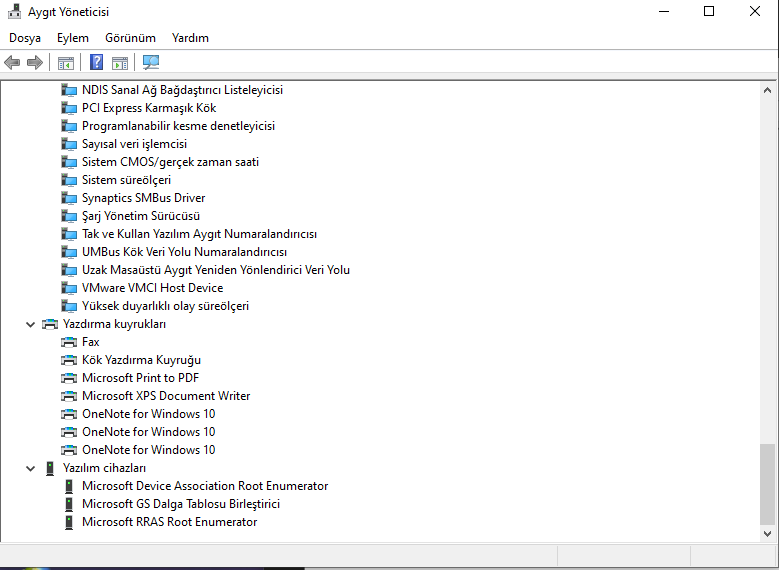The width and height of the screenshot is (779, 570).
Task: Click icon beside Microsoft RRAS Root Enumerator
Action: [69, 522]
